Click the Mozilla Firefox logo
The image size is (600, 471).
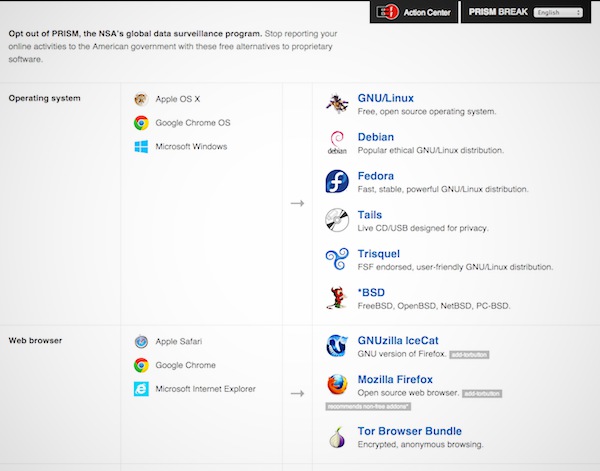pos(337,385)
